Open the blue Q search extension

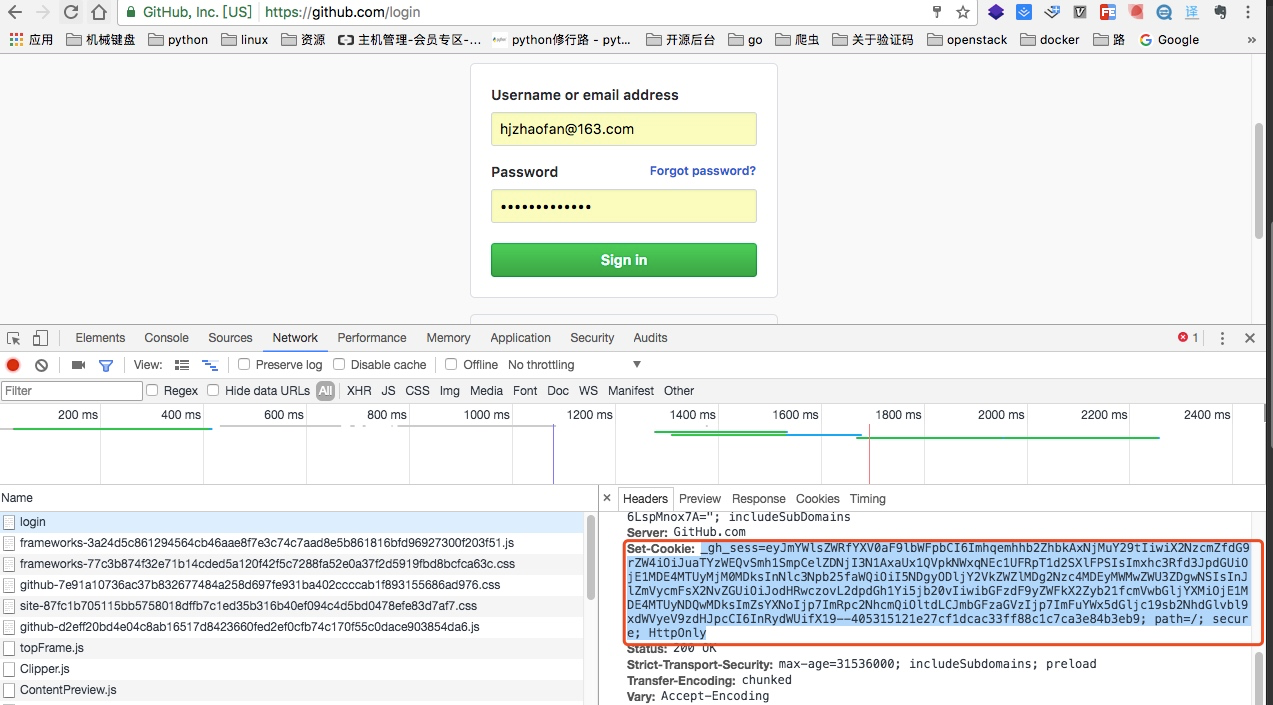(x=1164, y=13)
